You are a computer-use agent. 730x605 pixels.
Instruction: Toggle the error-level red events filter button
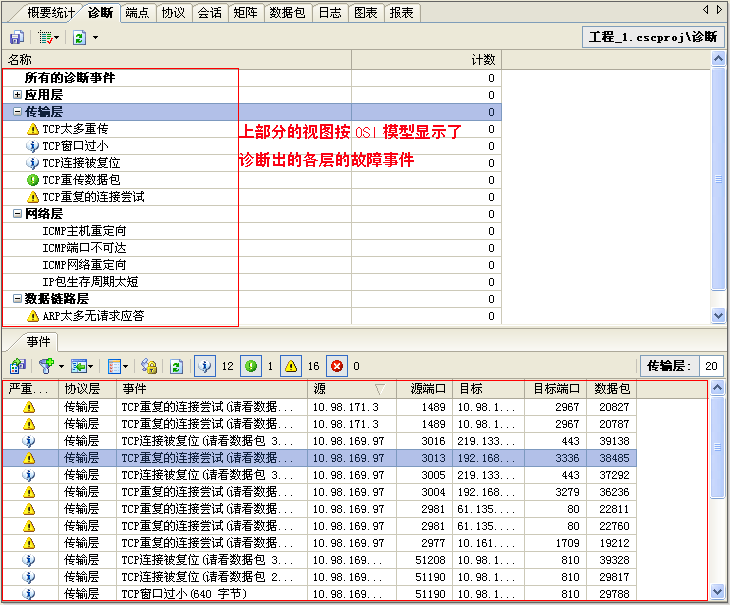337,366
